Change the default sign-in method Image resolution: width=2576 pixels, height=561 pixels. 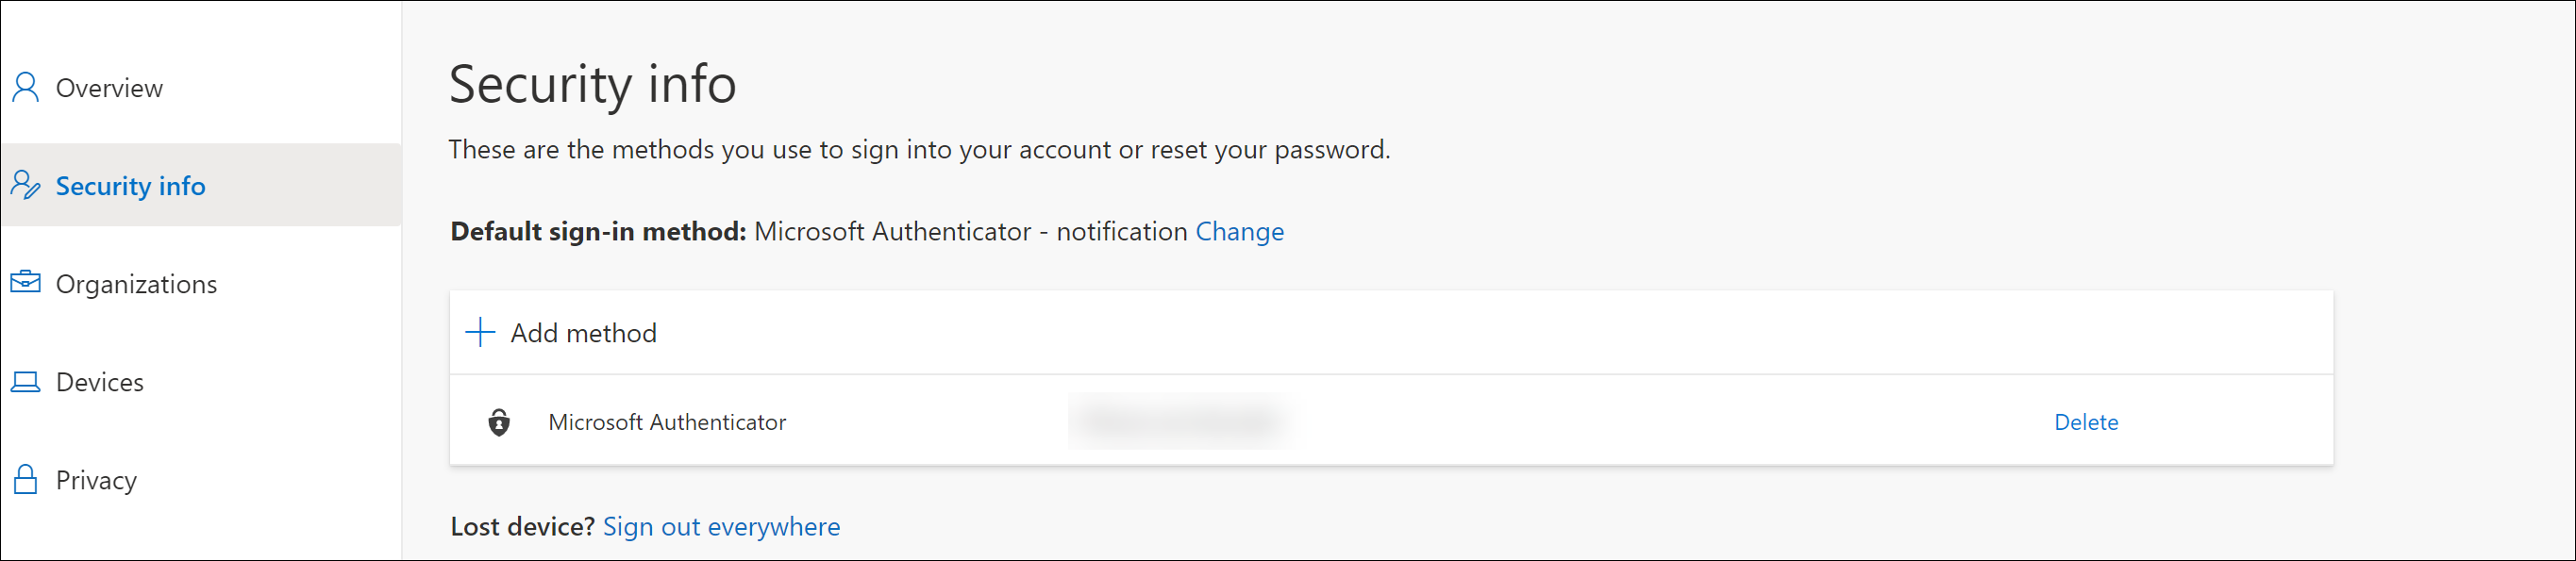point(1239,231)
